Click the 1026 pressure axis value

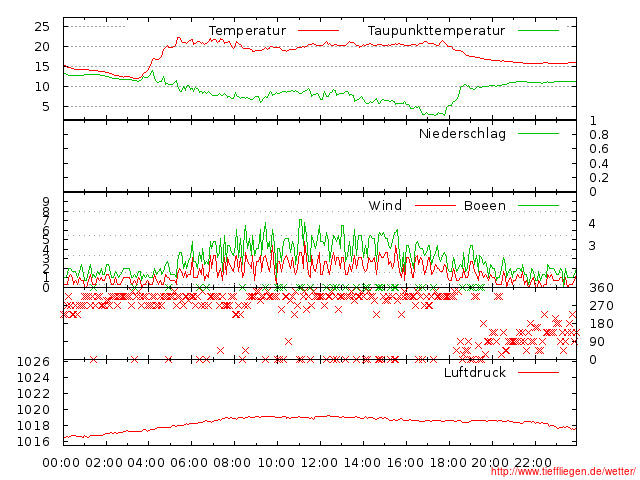click(x=33, y=362)
